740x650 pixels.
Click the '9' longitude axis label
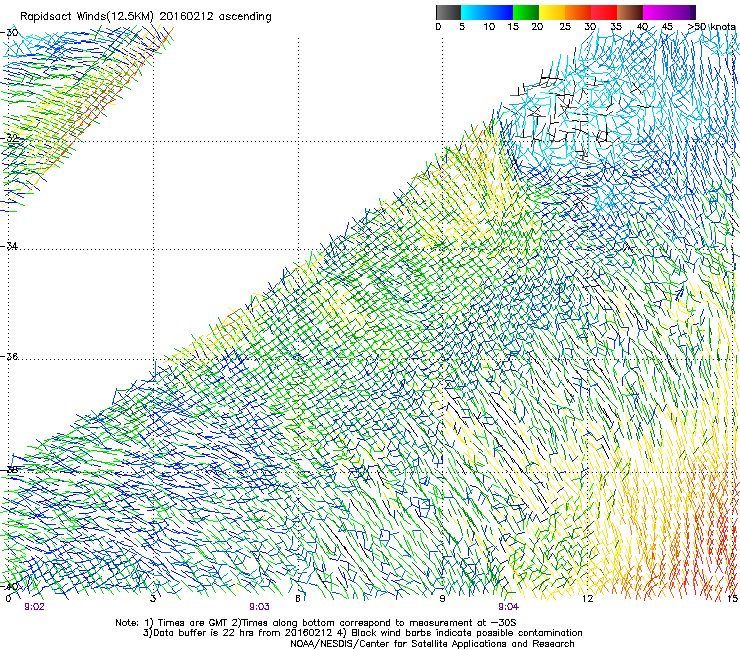point(442,599)
